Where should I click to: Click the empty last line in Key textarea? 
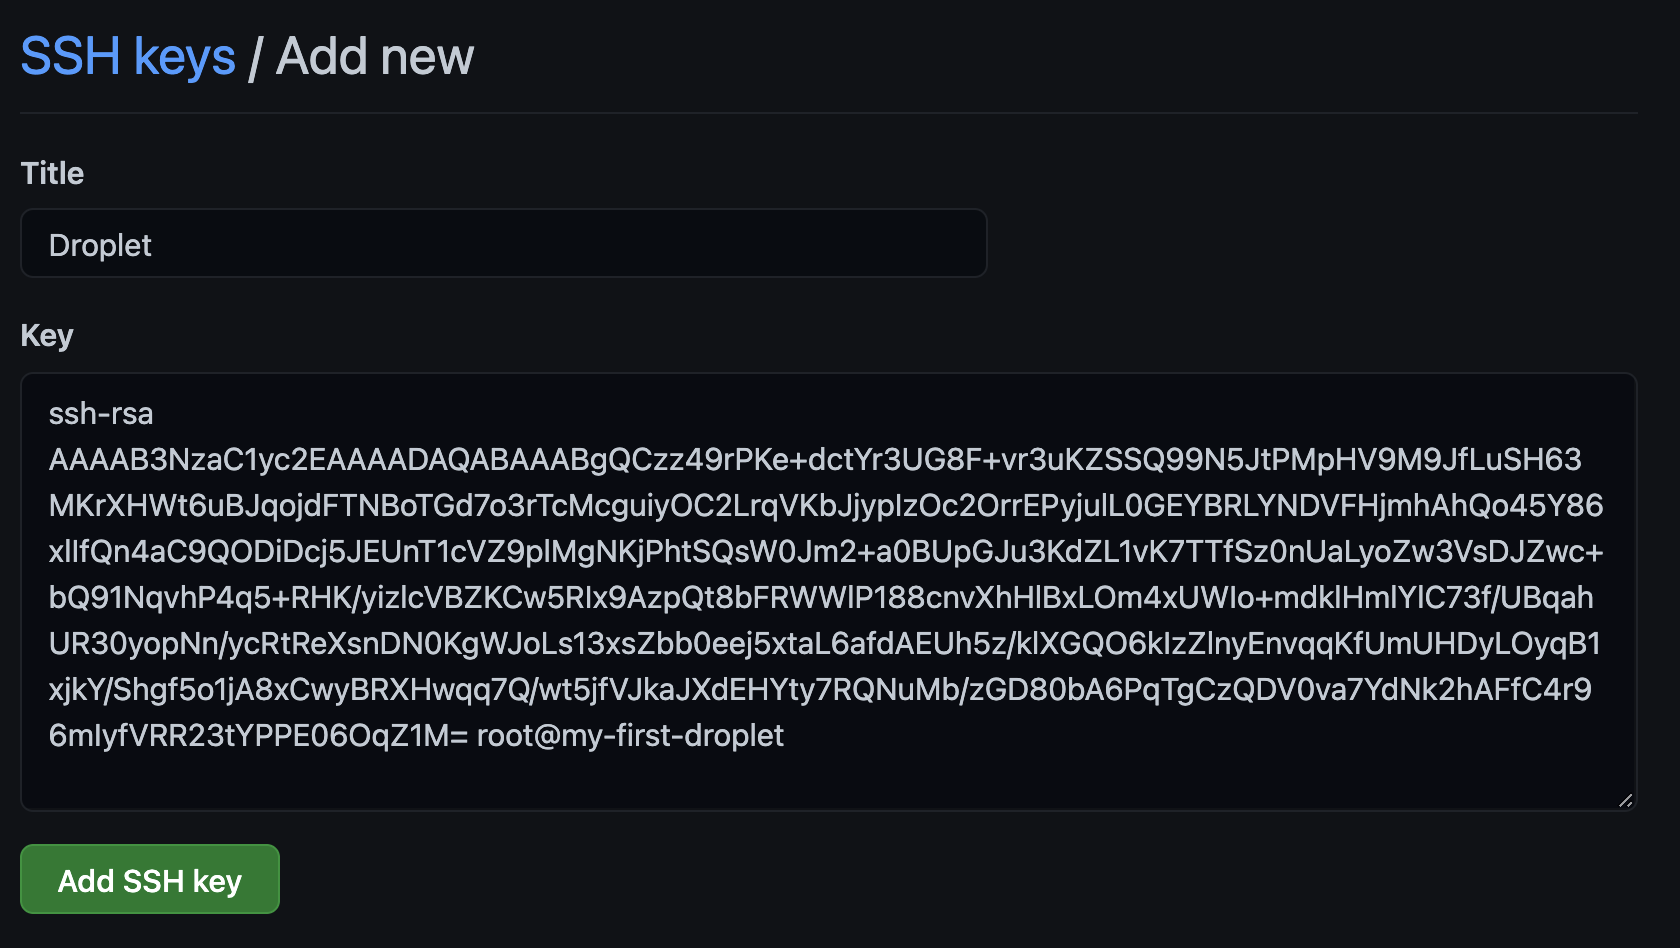coord(800,778)
